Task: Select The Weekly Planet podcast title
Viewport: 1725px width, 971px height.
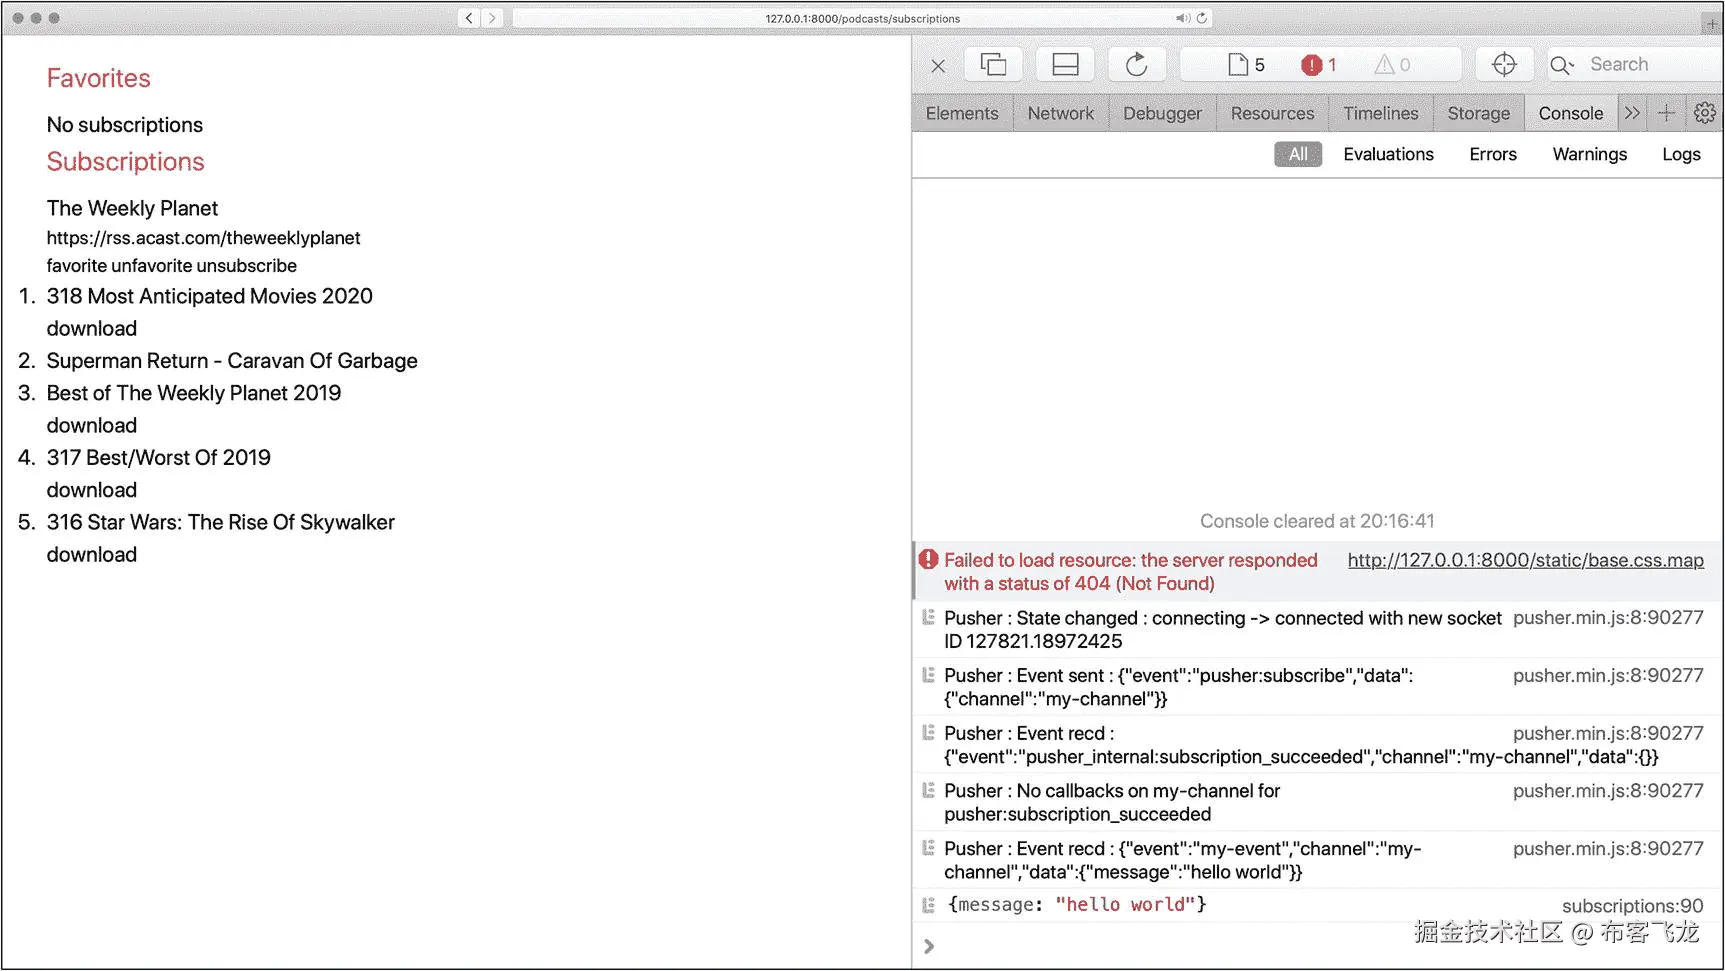Action: click(132, 208)
